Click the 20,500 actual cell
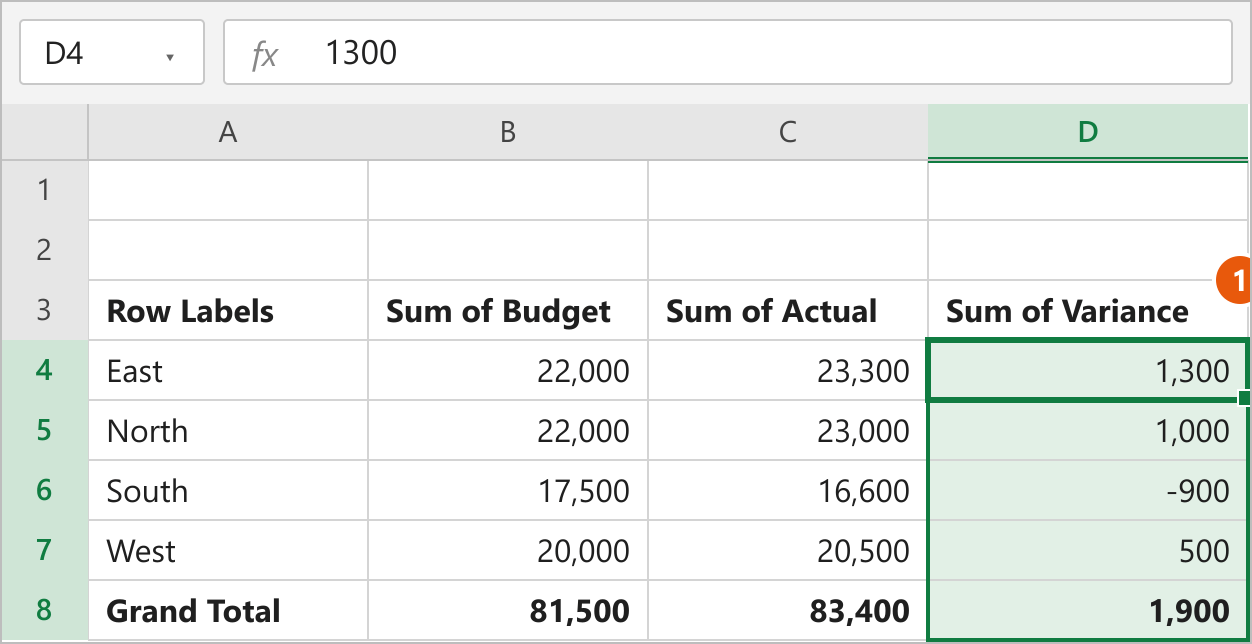Screen dimensions: 1252x644 click(x=788, y=550)
